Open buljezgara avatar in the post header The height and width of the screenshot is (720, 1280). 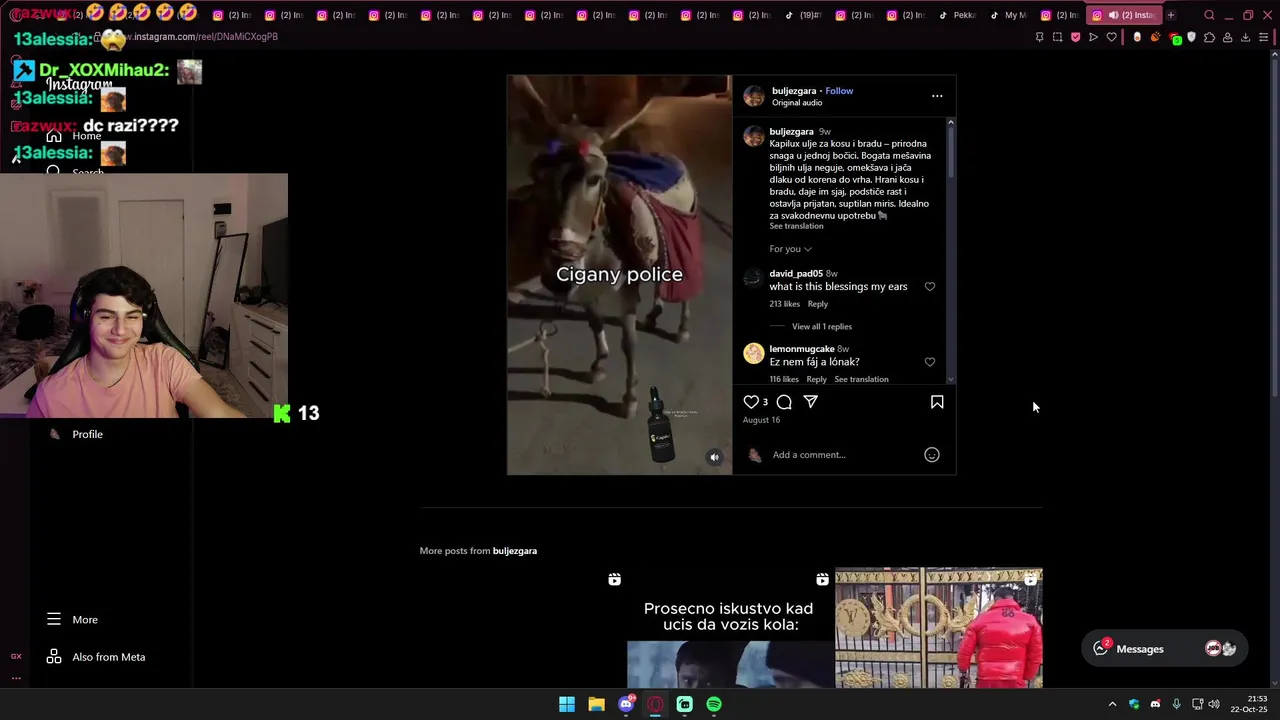pyautogui.click(x=754, y=96)
